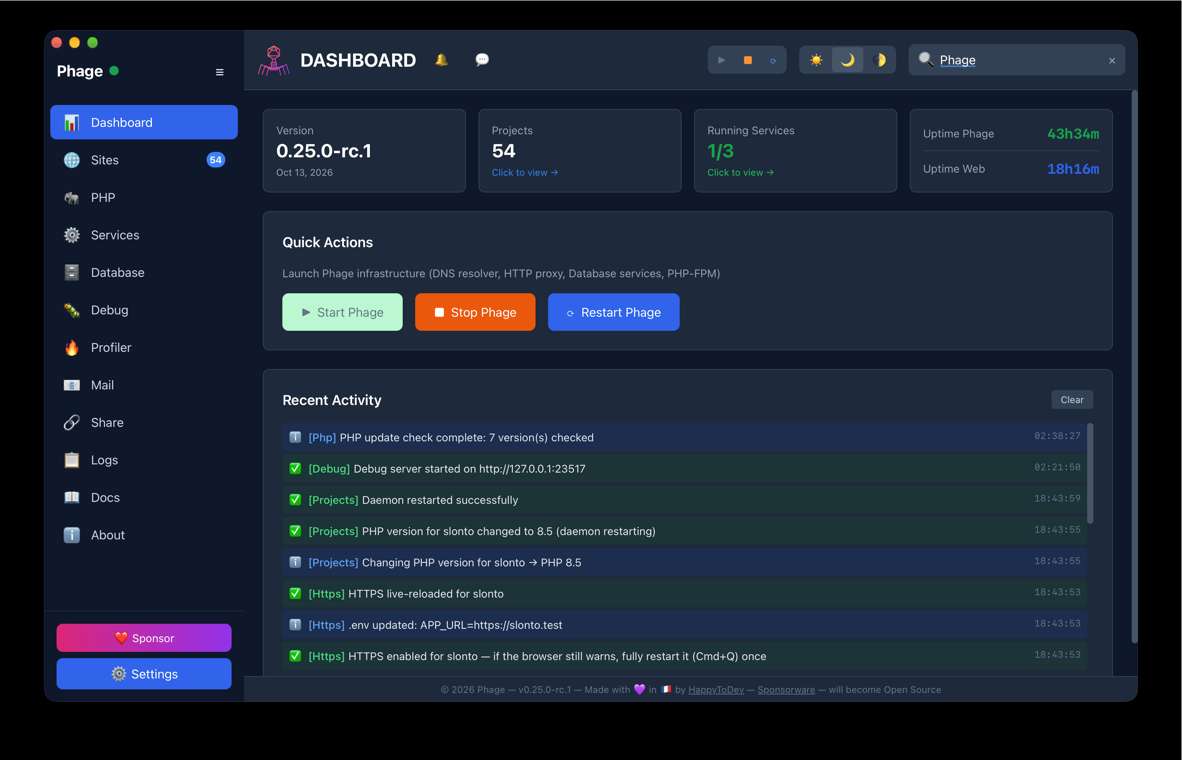Click 'Click to view' under Projects
Image resolution: width=1182 pixels, height=760 pixels.
click(525, 173)
